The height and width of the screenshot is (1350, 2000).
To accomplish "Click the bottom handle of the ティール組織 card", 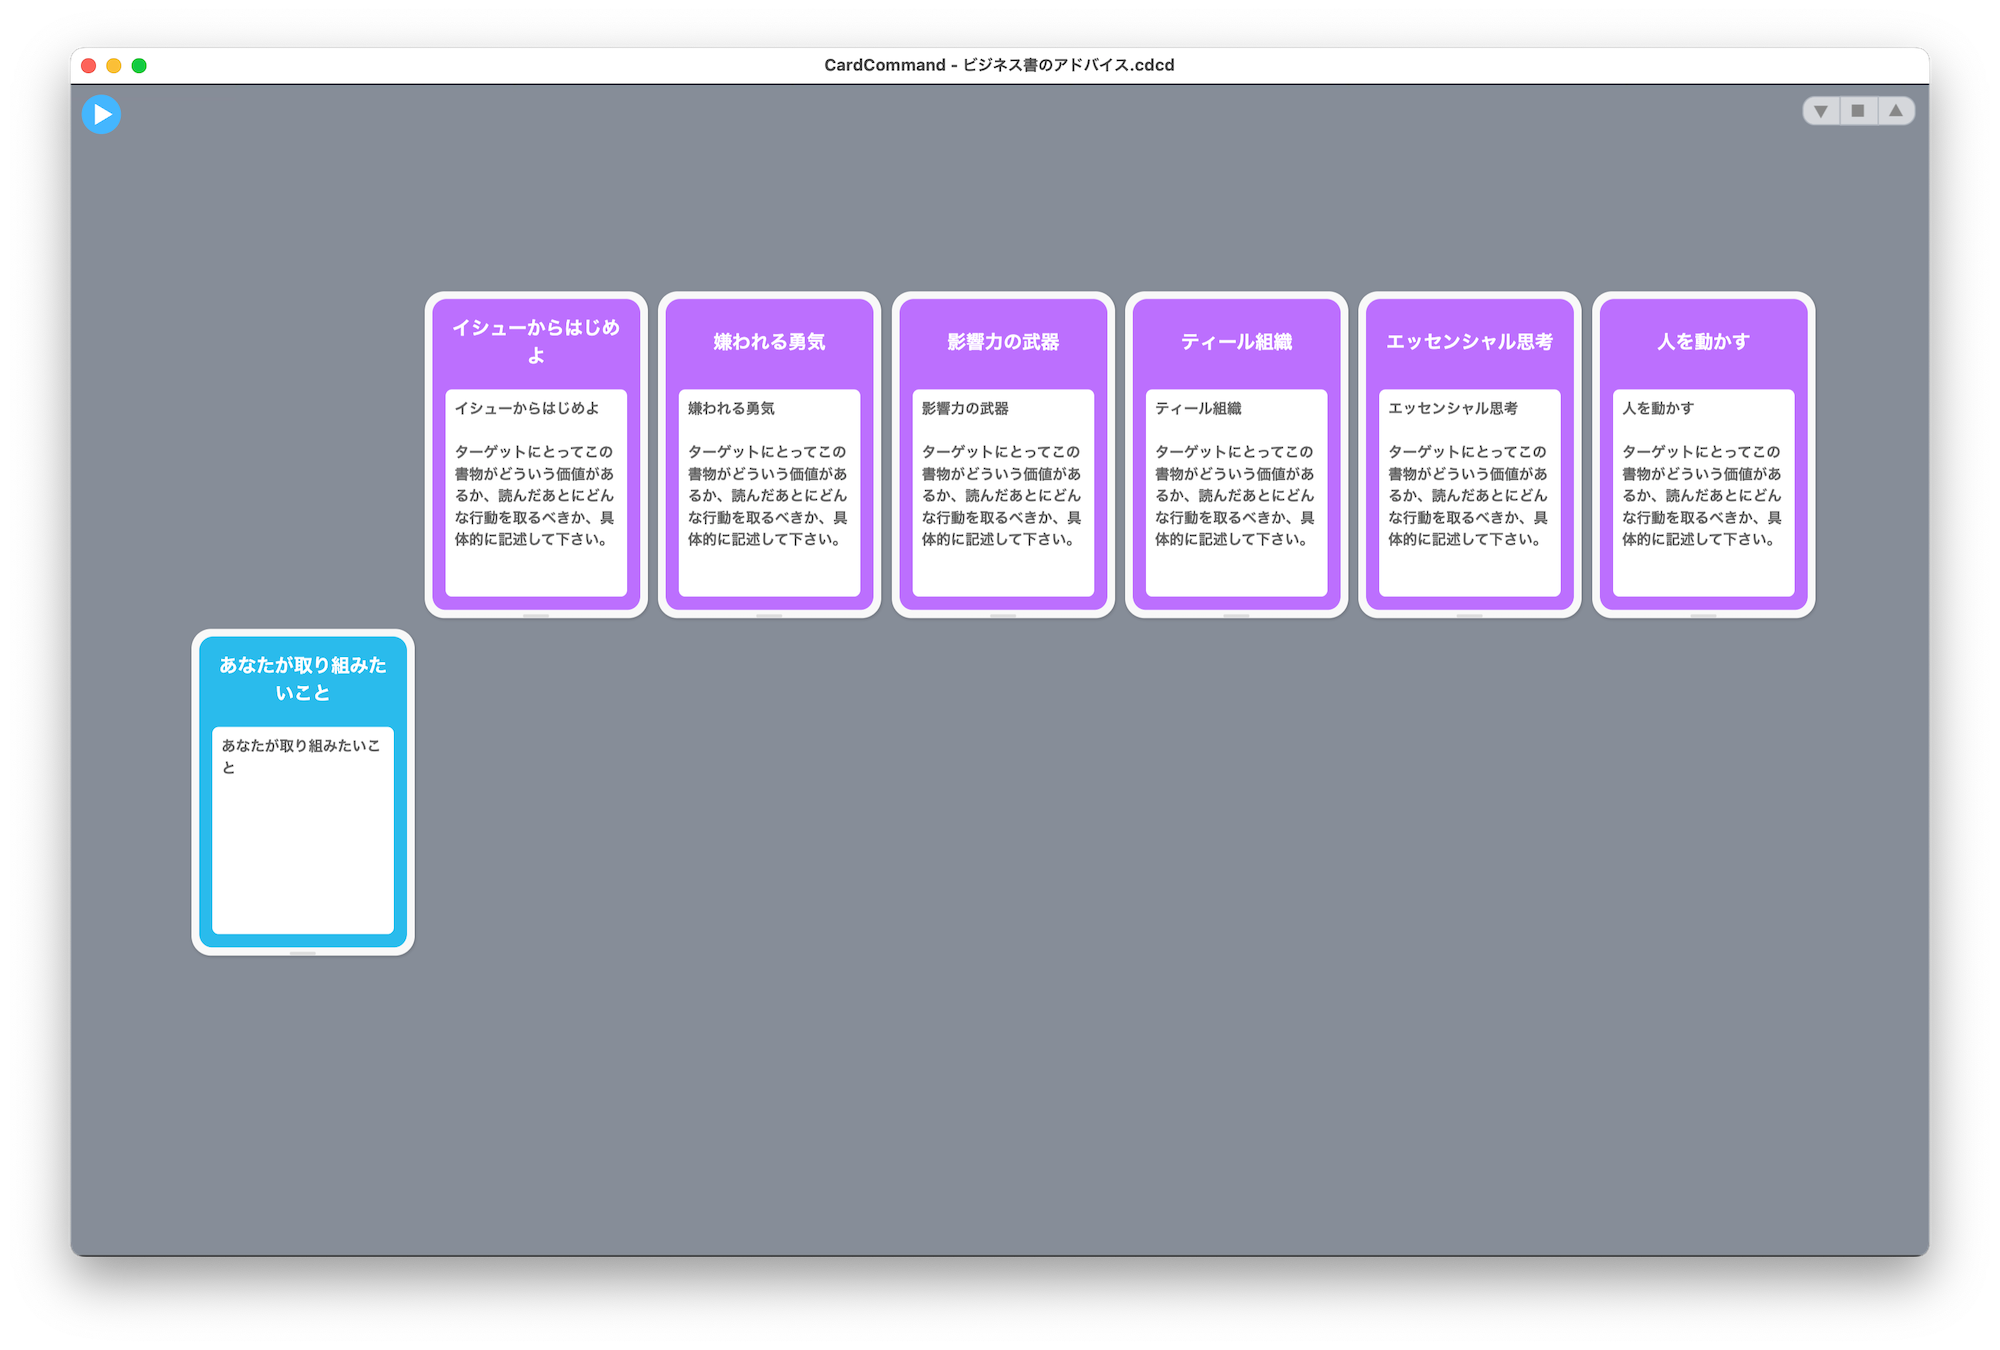I will 1236,615.
